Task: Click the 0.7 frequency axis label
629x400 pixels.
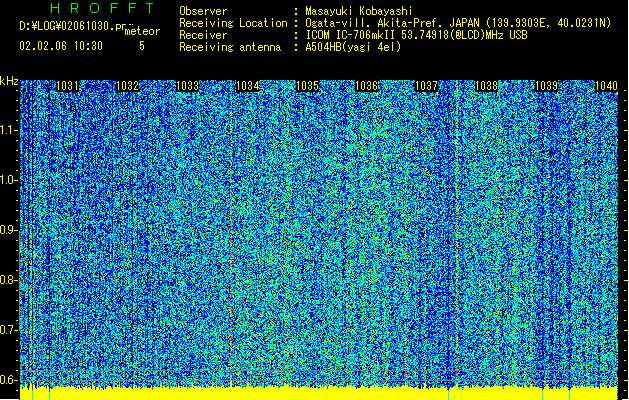Action: point(8,330)
